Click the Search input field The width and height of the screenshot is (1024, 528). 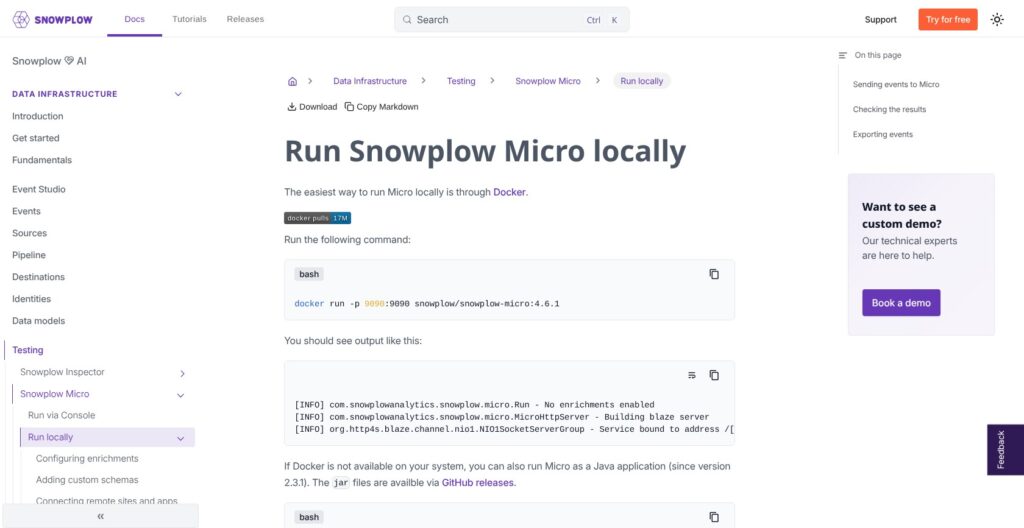(x=511, y=20)
